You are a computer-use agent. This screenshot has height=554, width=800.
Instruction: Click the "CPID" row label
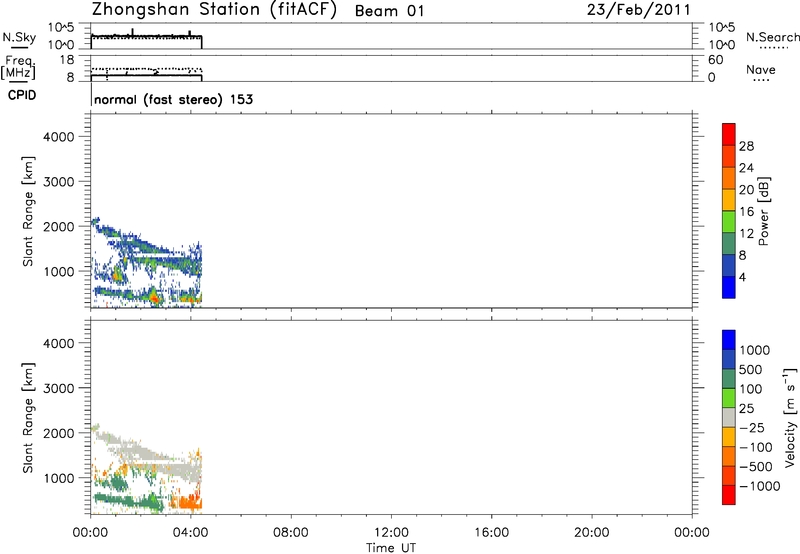coord(22,95)
